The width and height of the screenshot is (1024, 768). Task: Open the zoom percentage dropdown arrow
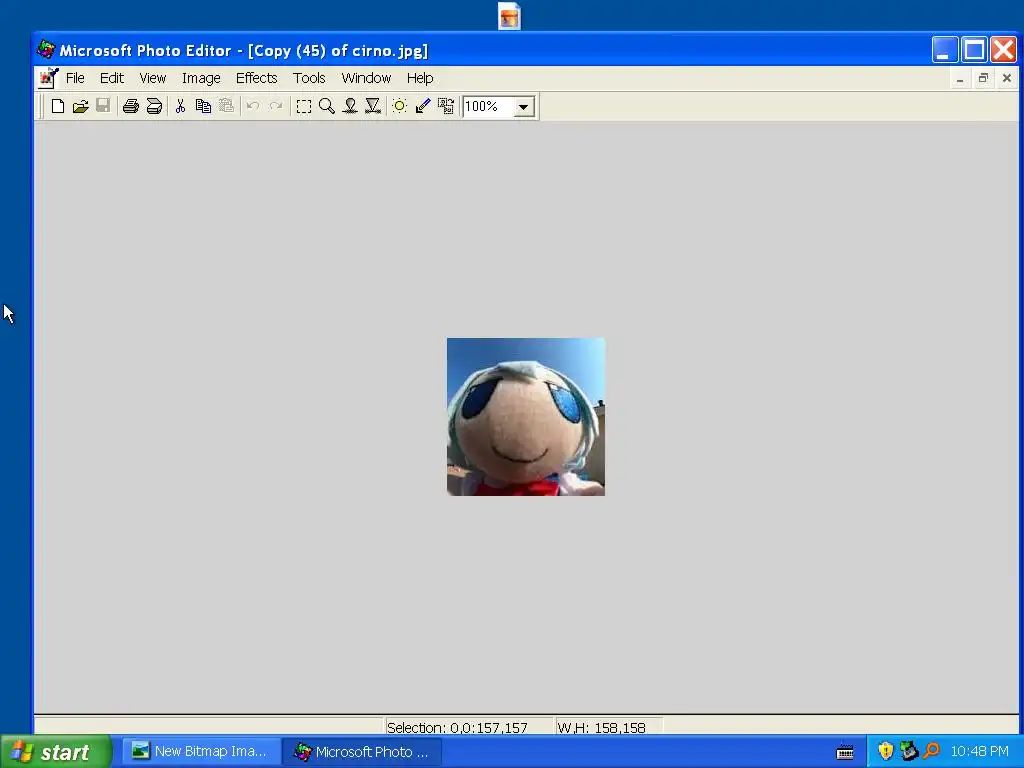point(523,107)
